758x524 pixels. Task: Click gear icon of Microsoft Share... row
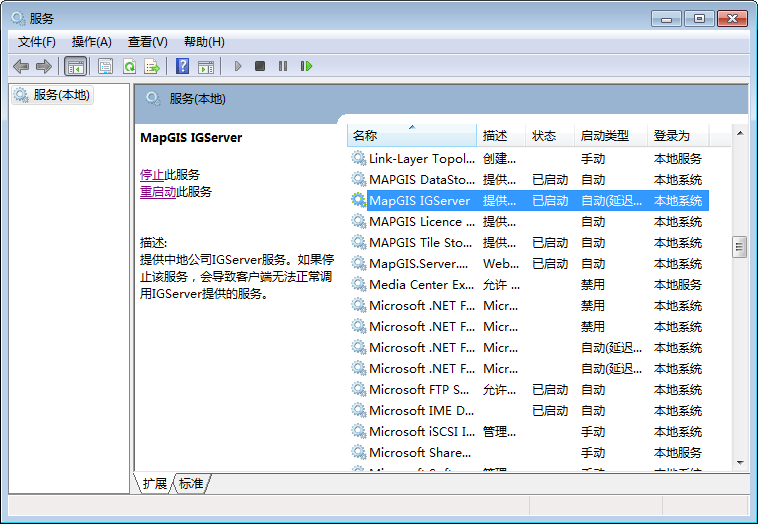pos(358,452)
